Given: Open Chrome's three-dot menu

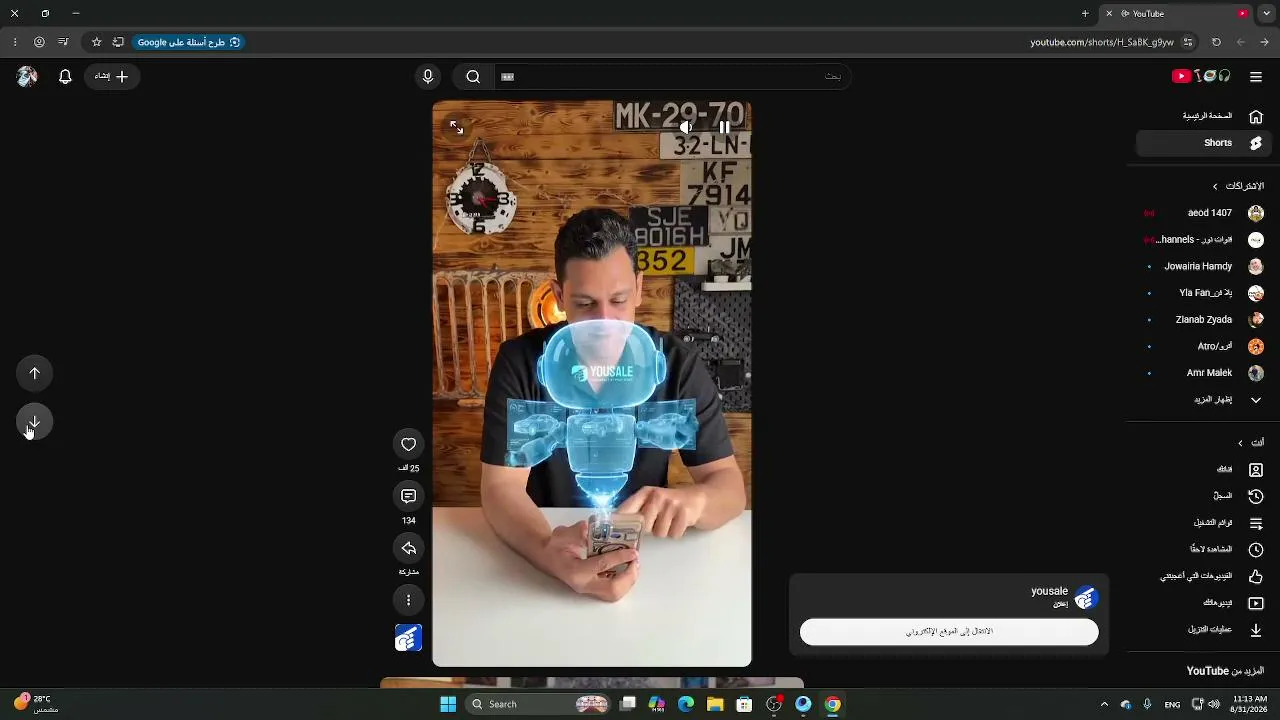Looking at the screenshot, I should pos(15,42).
